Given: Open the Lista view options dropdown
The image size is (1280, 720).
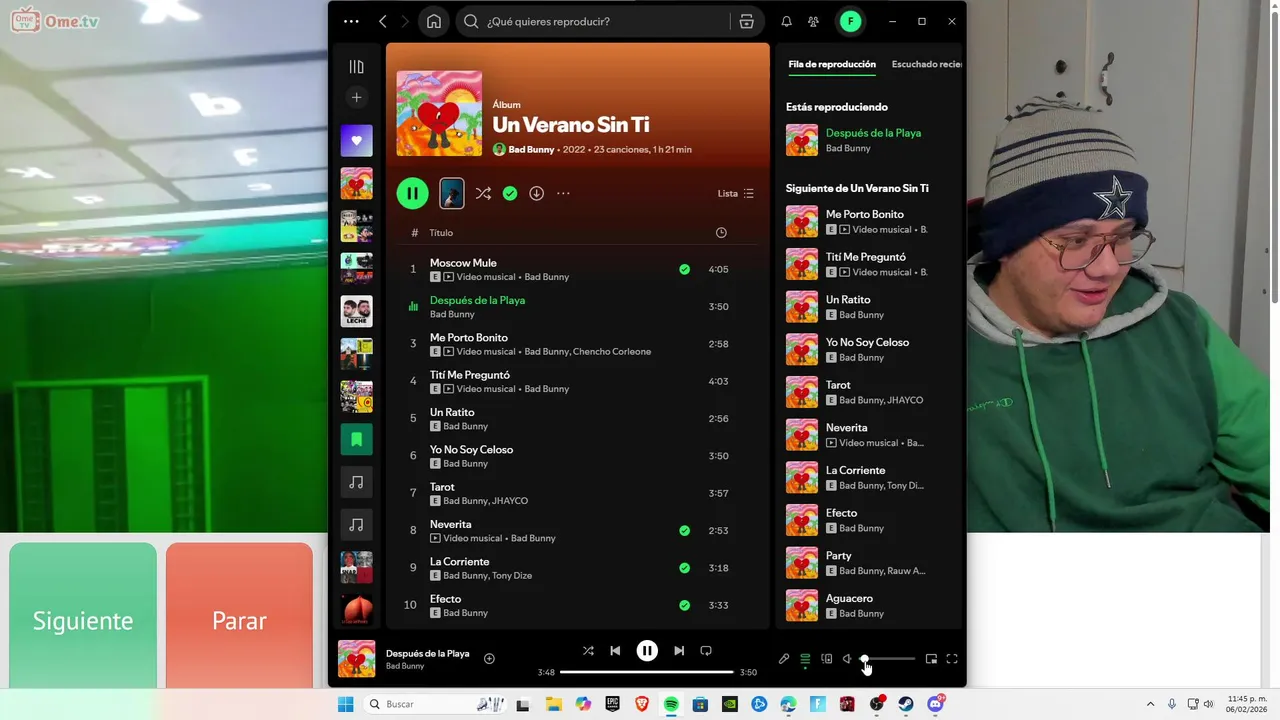Looking at the screenshot, I should click(x=736, y=193).
